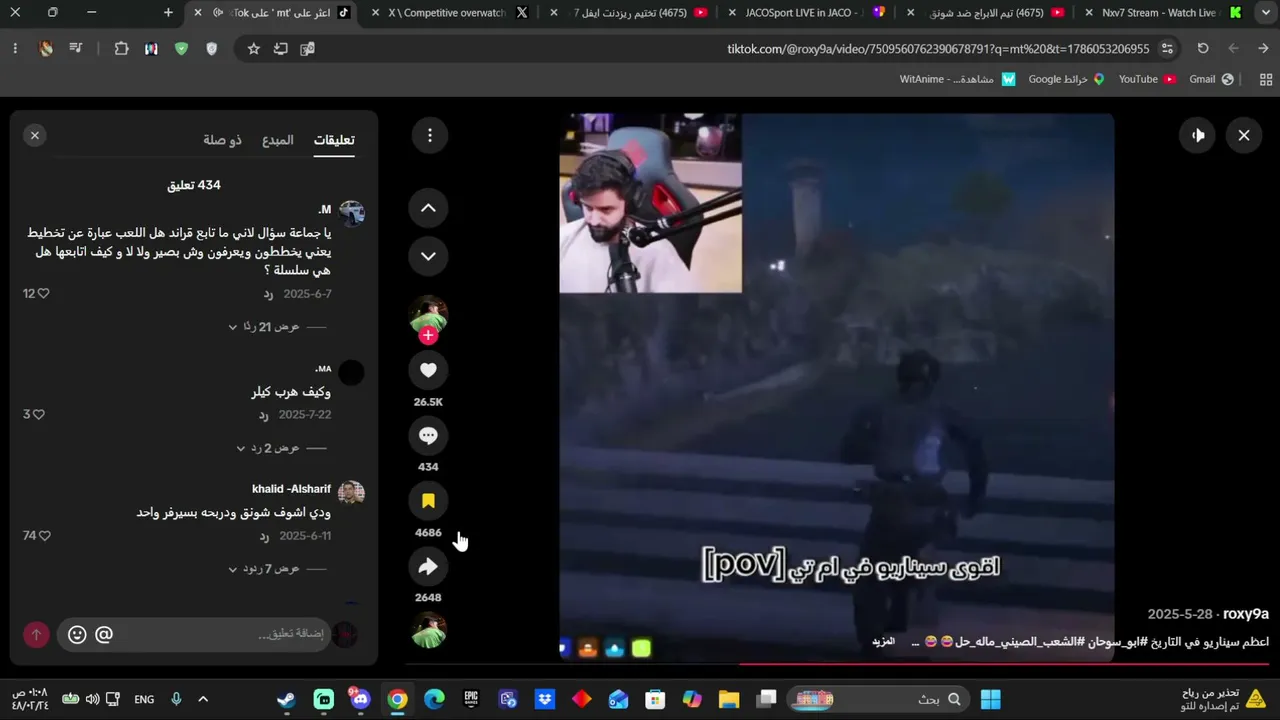Close the comments side panel
The width and height of the screenshot is (1280, 720).
35,135
